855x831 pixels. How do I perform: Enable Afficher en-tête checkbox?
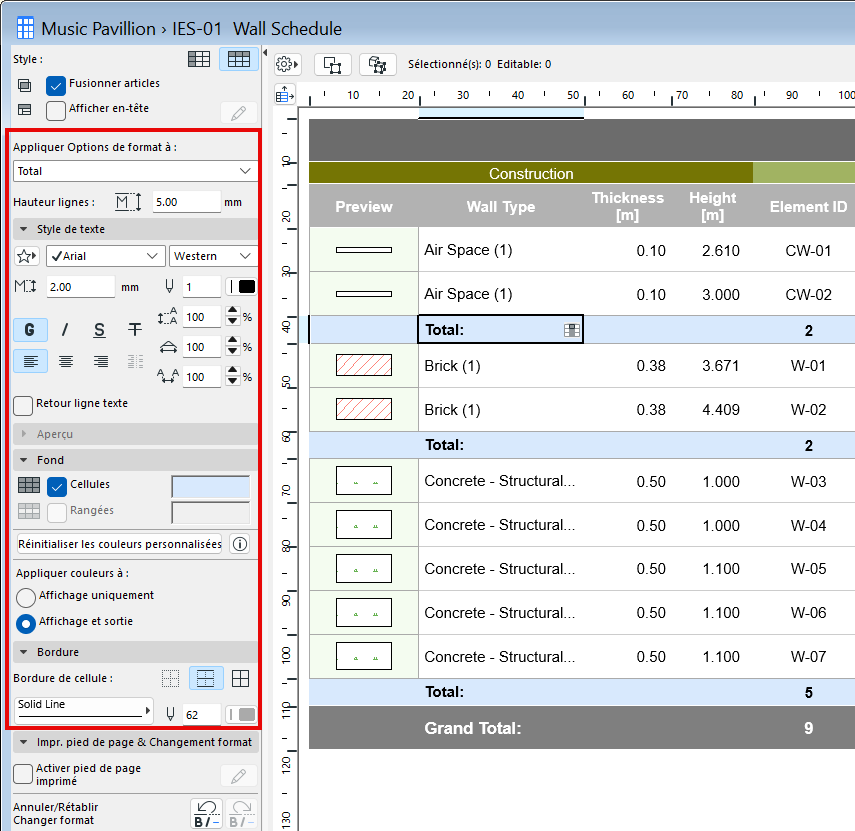[x=56, y=109]
